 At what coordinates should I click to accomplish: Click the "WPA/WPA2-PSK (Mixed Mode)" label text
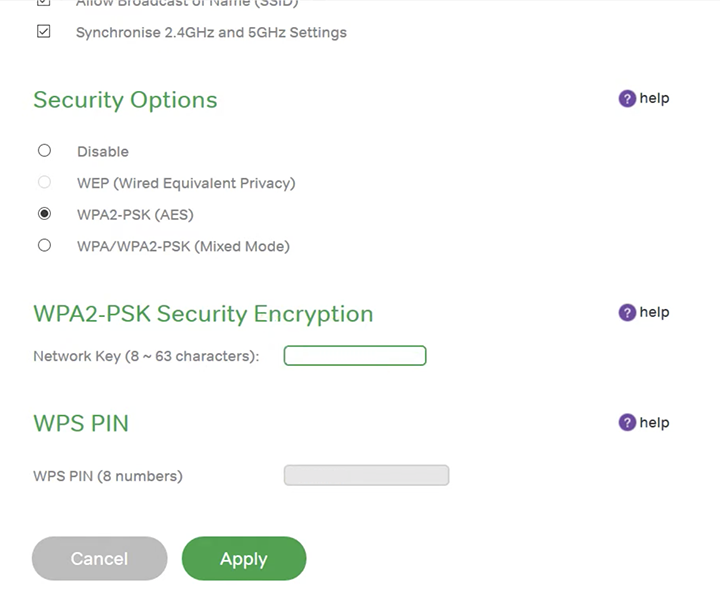coord(183,246)
